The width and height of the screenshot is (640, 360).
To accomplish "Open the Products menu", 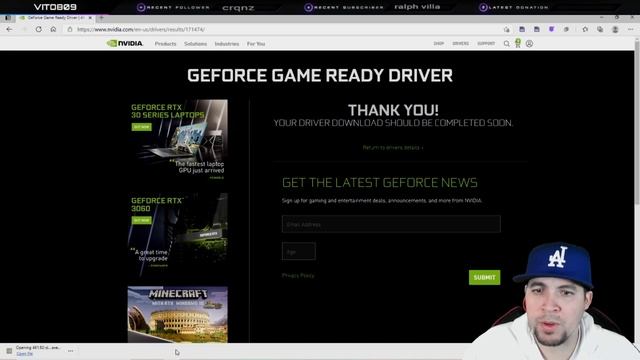I will (x=165, y=44).
